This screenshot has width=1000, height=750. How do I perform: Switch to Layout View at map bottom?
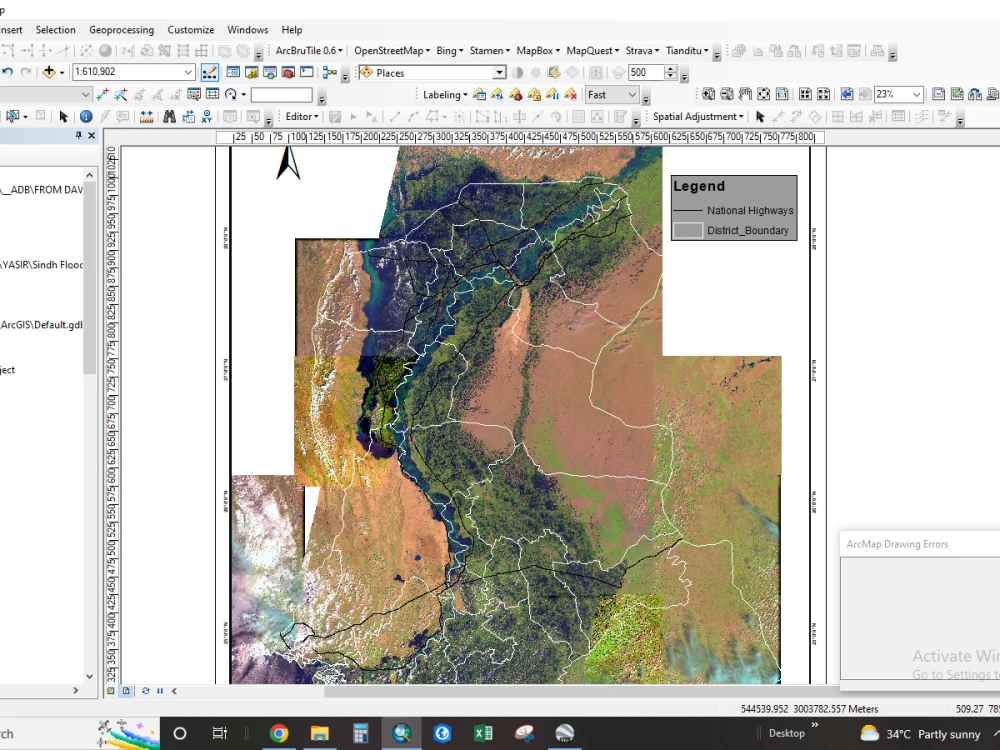click(x=125, y=691)
